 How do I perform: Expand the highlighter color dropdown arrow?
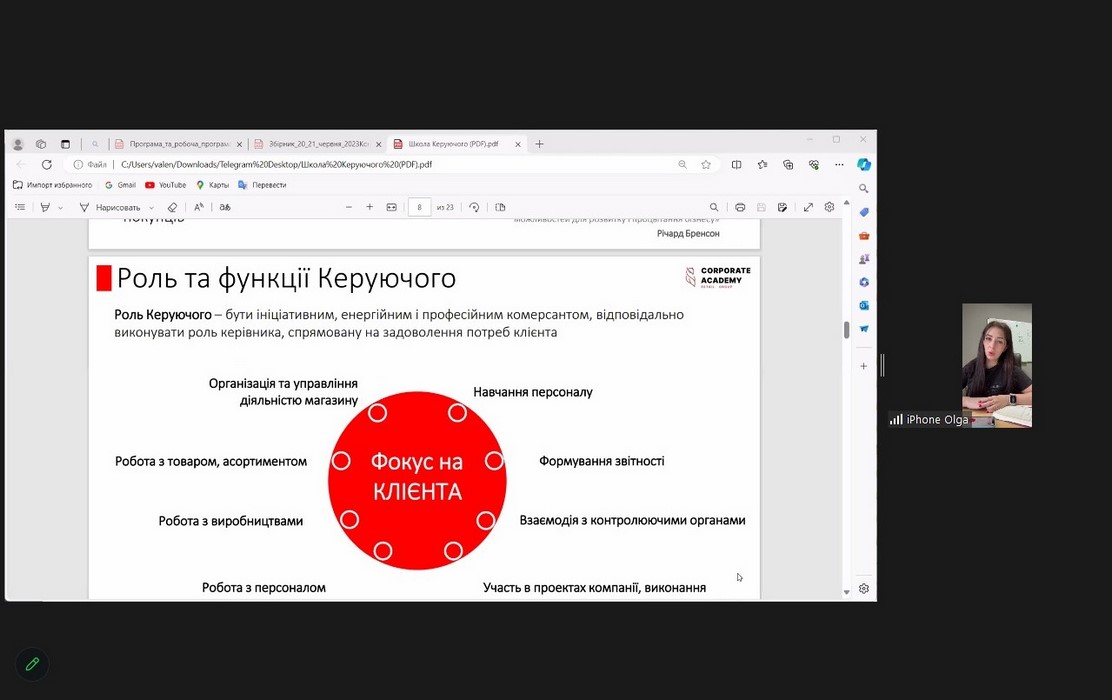coord(60,208)
